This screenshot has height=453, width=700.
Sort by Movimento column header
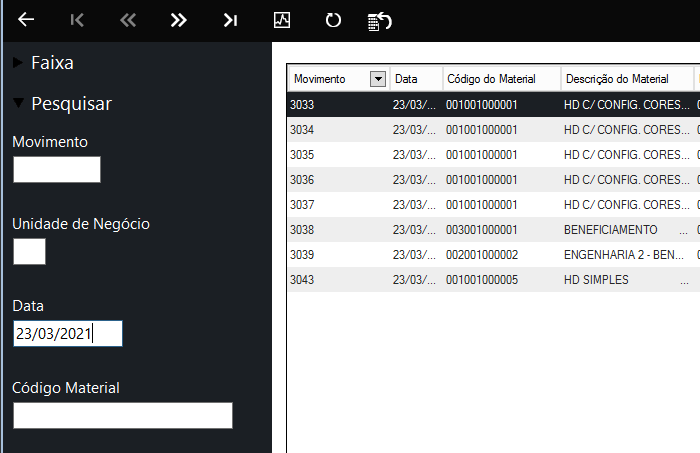[x=320, y=79]
